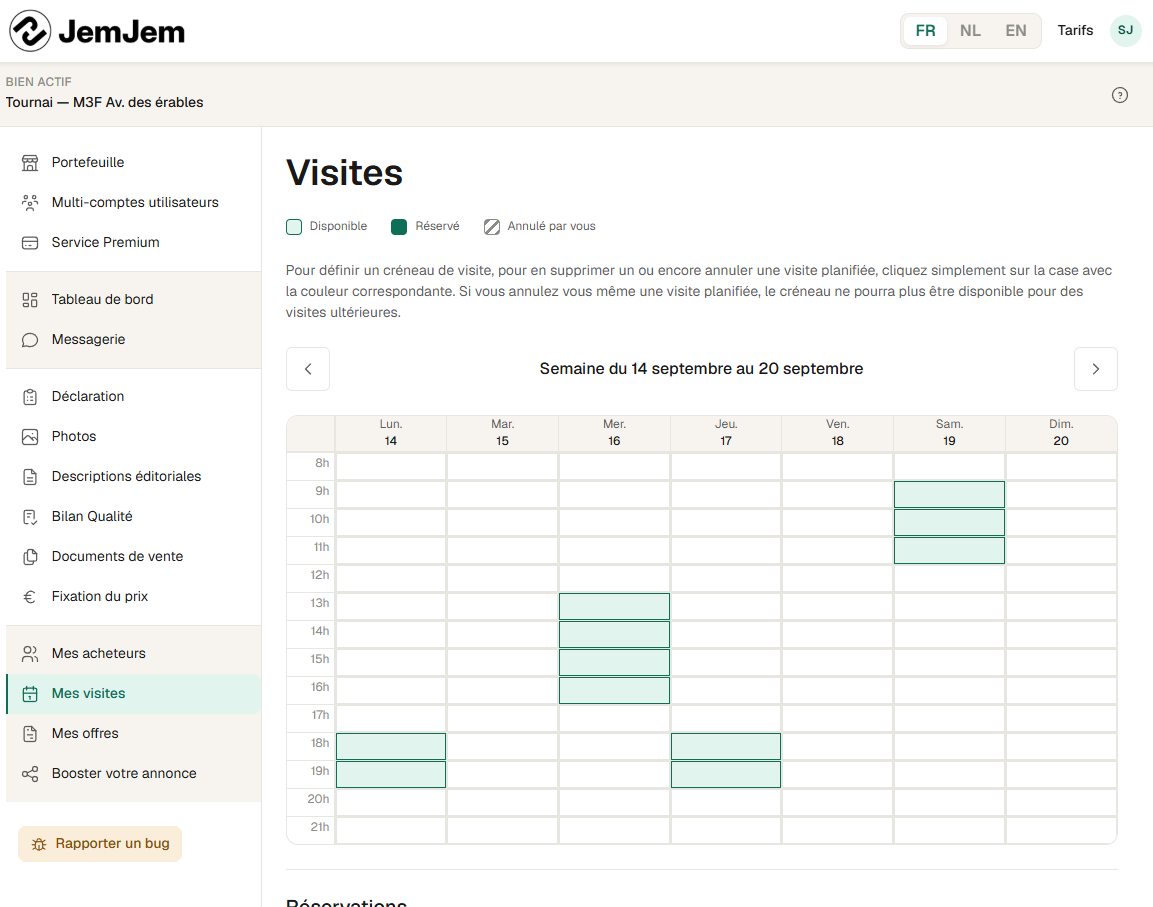This screenshot has height=907, width=1153.
Task: Click the Mes offres document icon
Action: click(x=29, y=734)
